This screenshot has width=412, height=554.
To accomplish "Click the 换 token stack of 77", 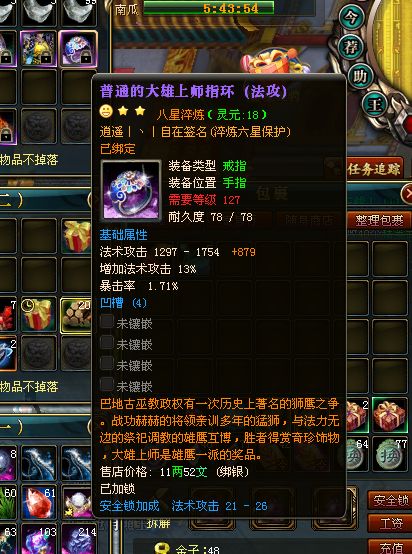I will click(x=390, y=455).
